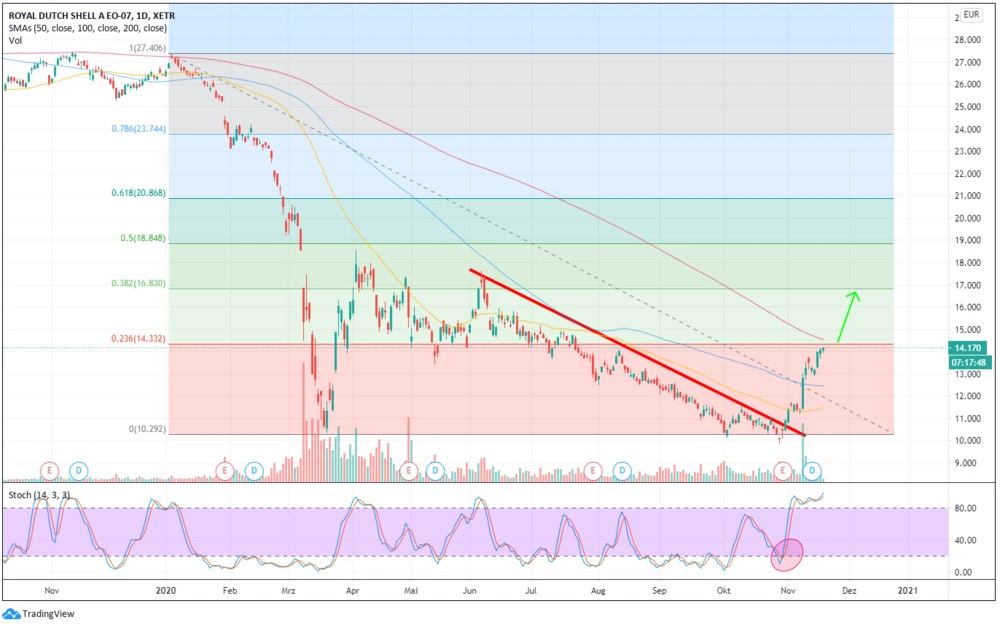Click the dividend D marker in November 2020

click(812, 471)
